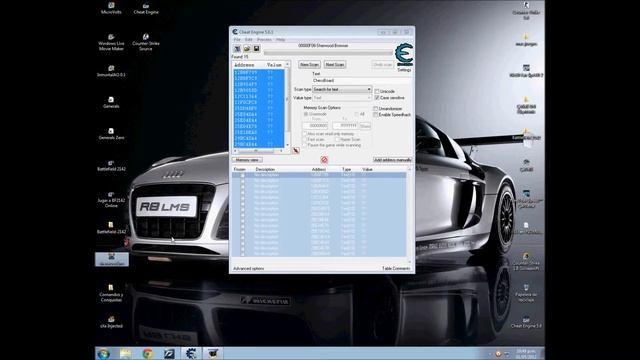Open the Edit menu
This screenshot has width=640, height=360.
249,40
